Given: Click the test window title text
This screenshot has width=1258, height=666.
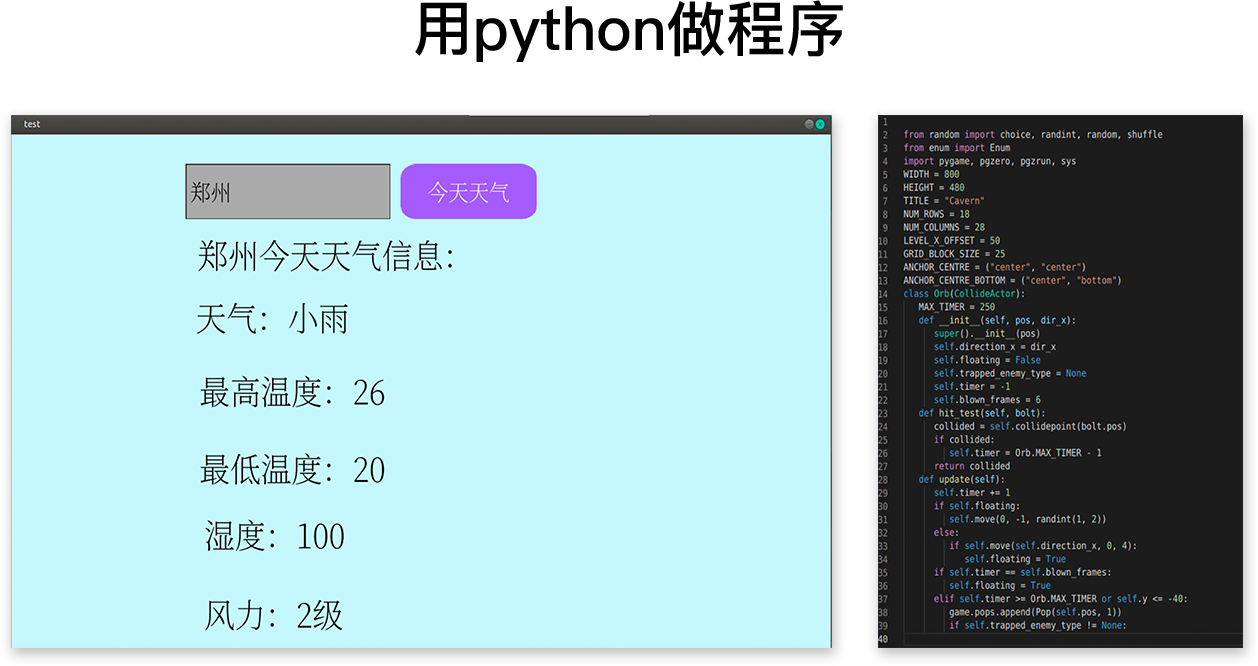Looking at the screenshot, I should tap(32, 124).
